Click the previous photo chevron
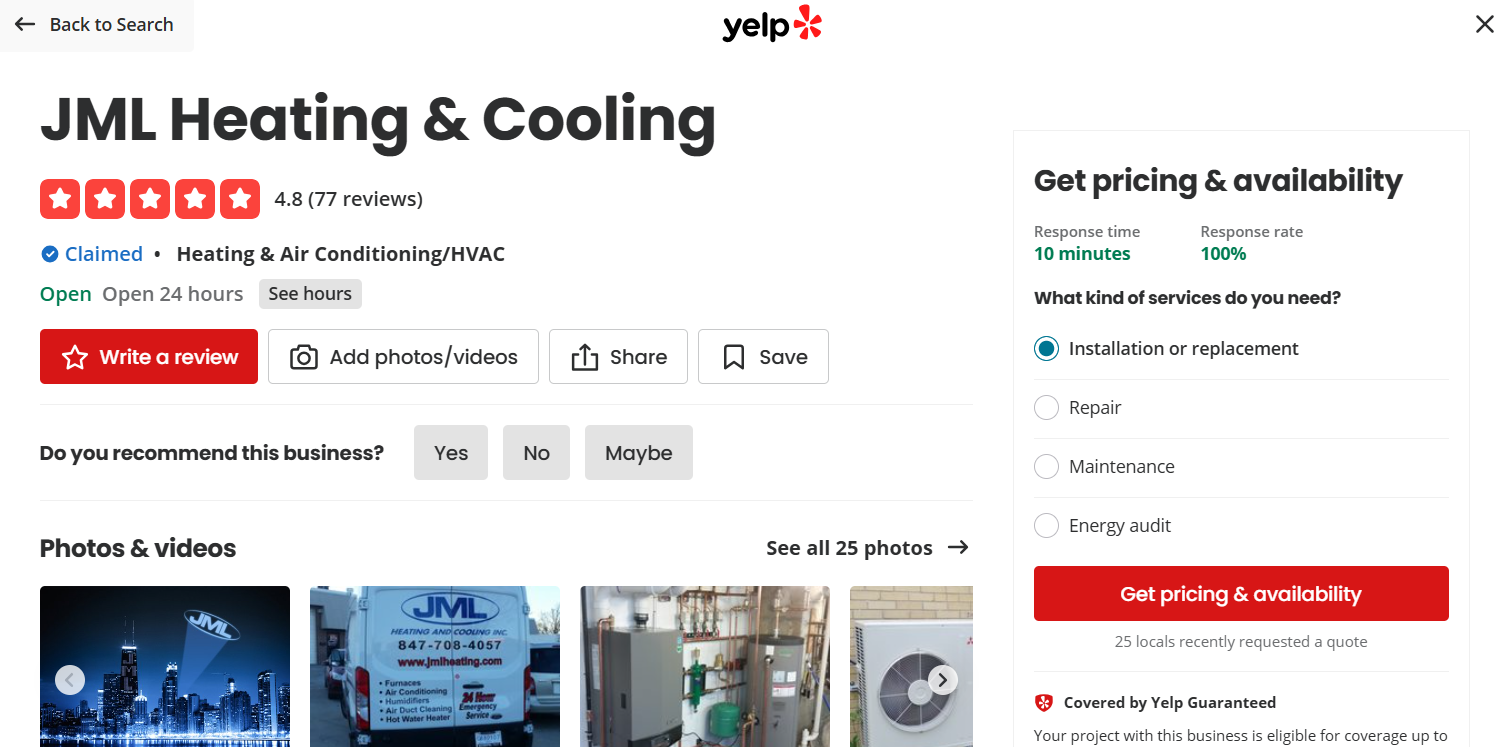This screenshot has width=1512, height=747. pyautogui.click(x=70, y=679)
